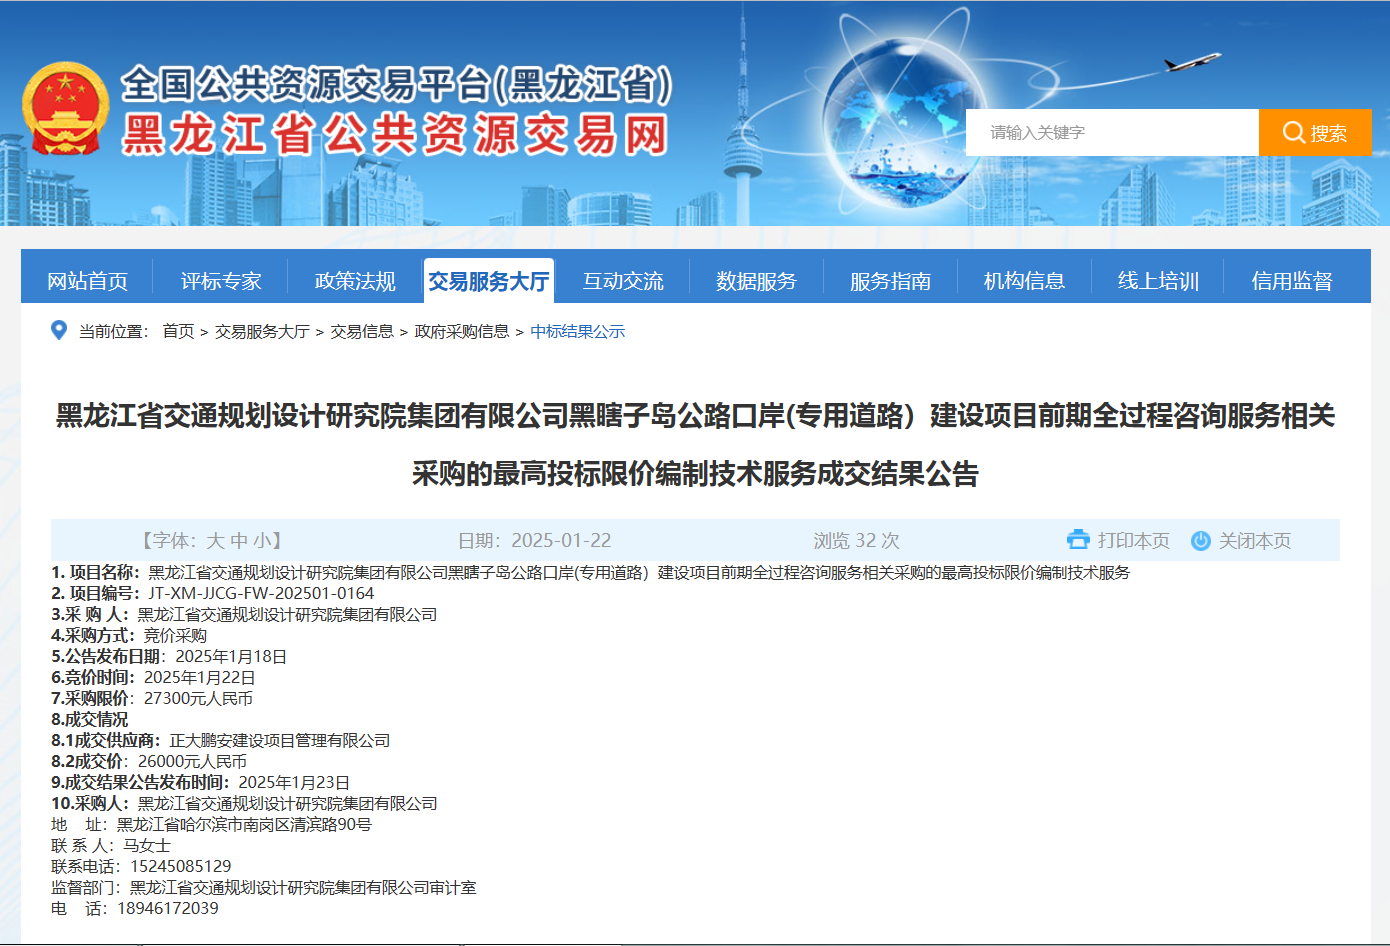Viewport: 1390px width, 946px height.
Task: Set font size to 小
Action: [x=262, y=541]
